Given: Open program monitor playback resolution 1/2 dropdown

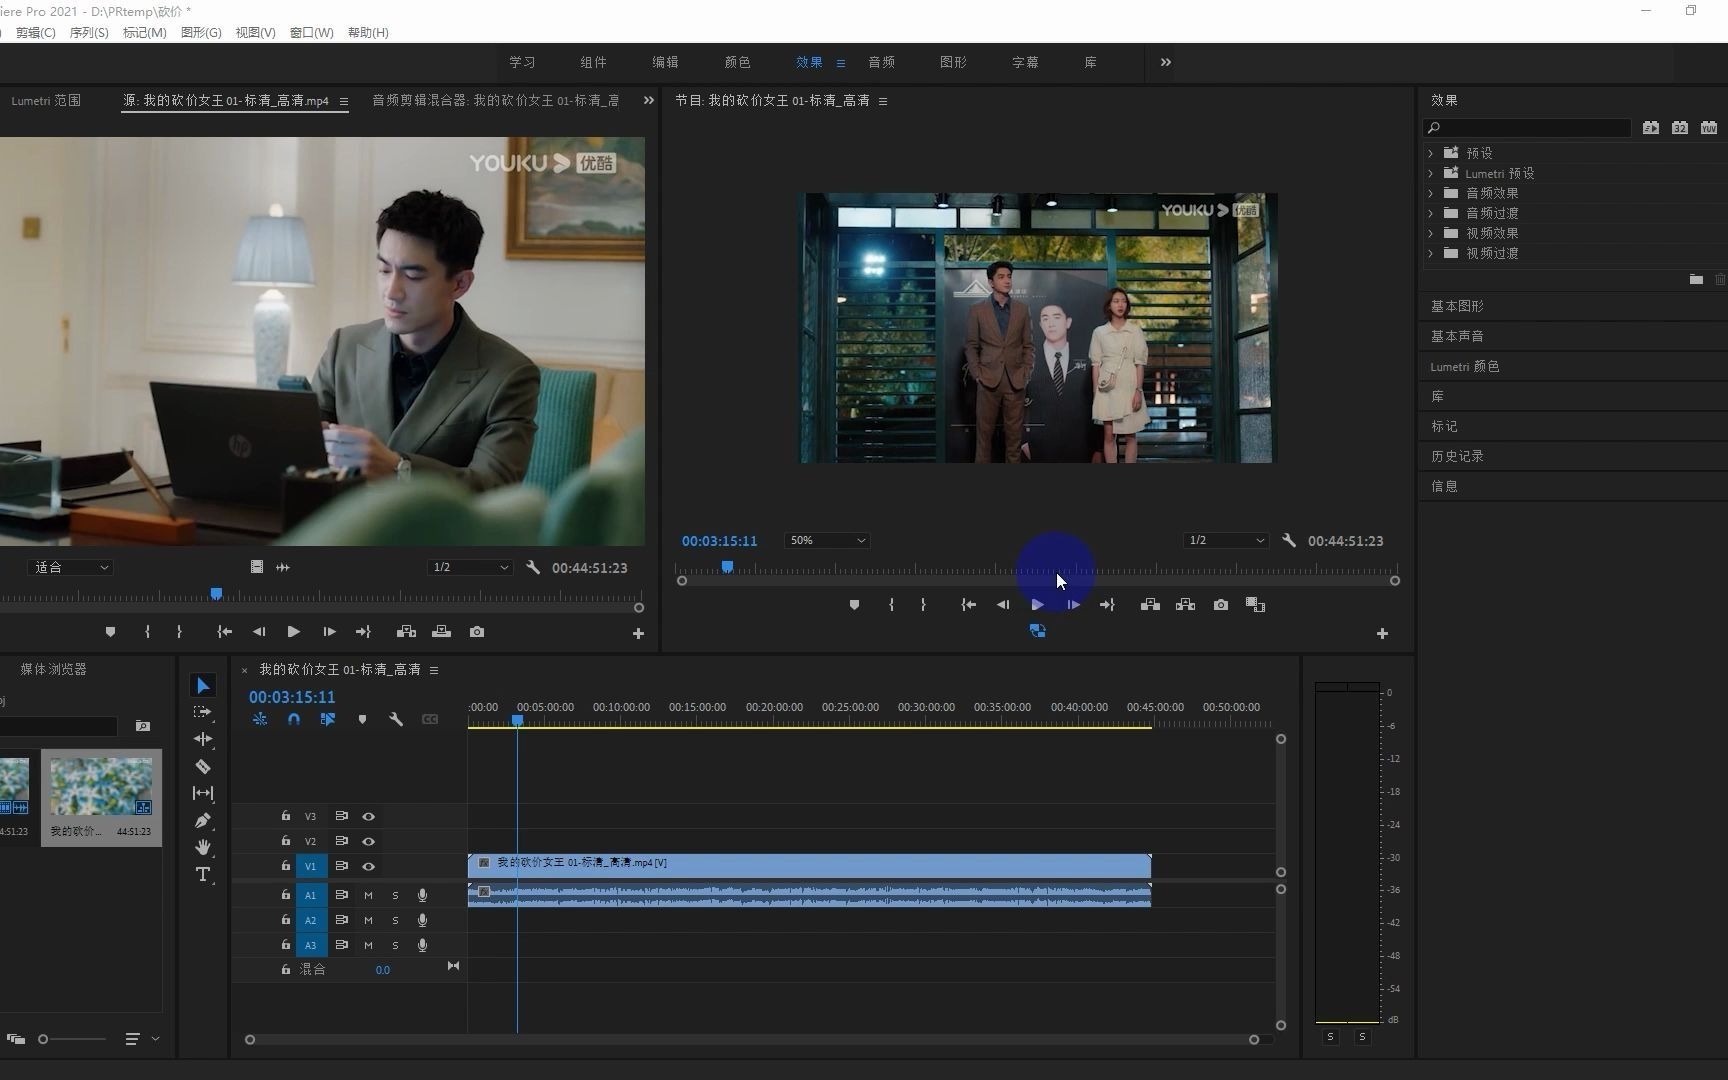Looking at the screenshot, I should 1225,540.
